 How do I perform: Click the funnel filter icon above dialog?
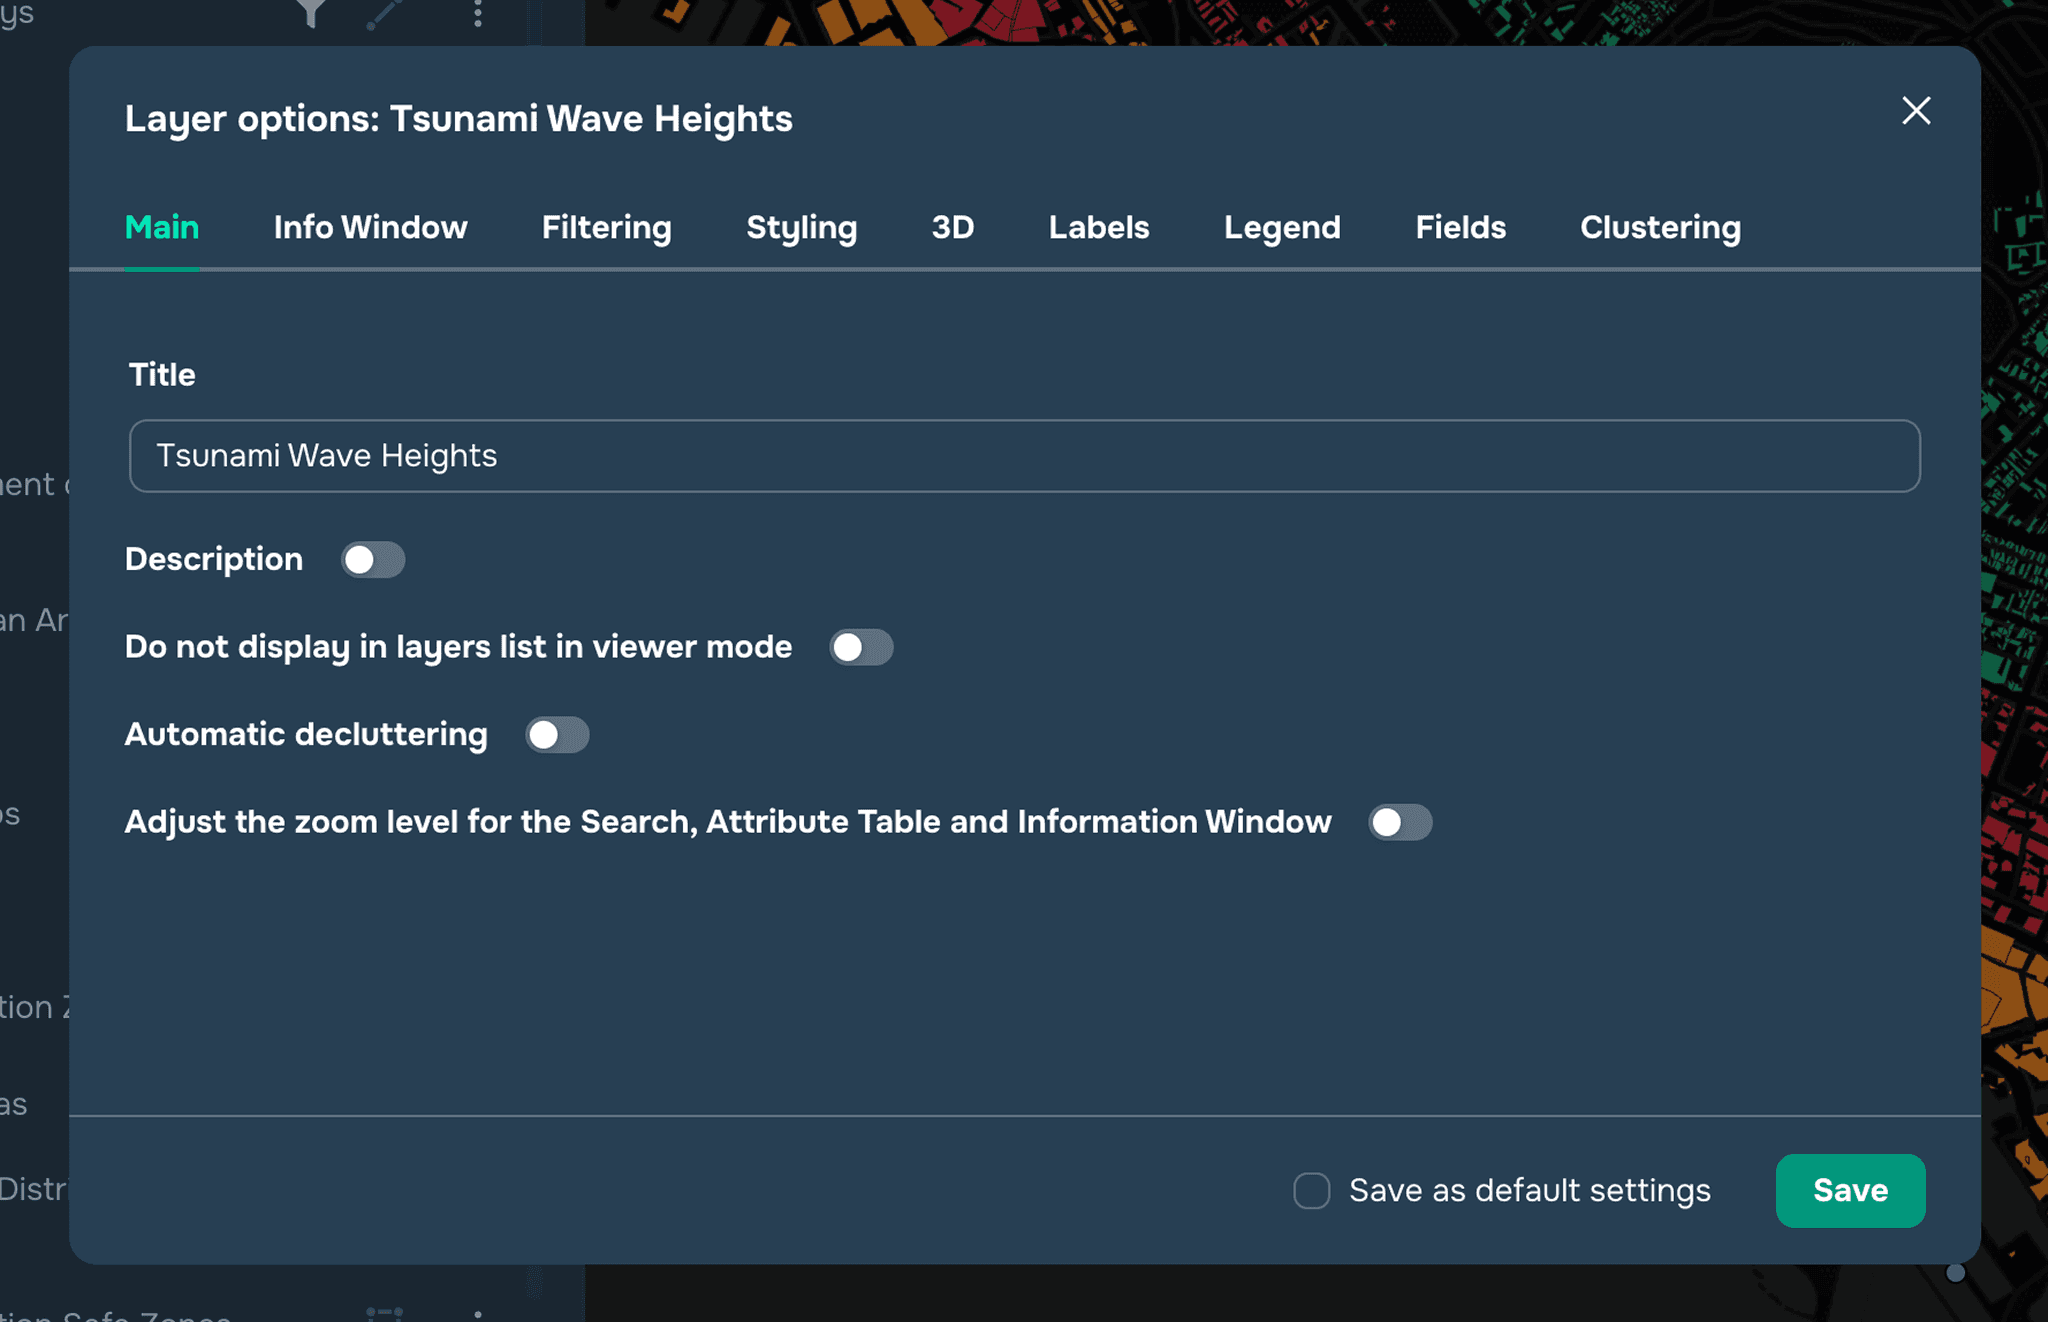click(x=311, y=12)
